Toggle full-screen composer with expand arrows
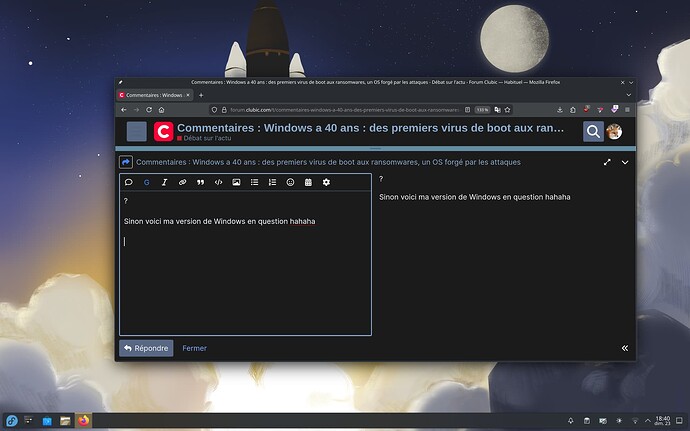Screen dimensions: 690x431 coord(607,161)
